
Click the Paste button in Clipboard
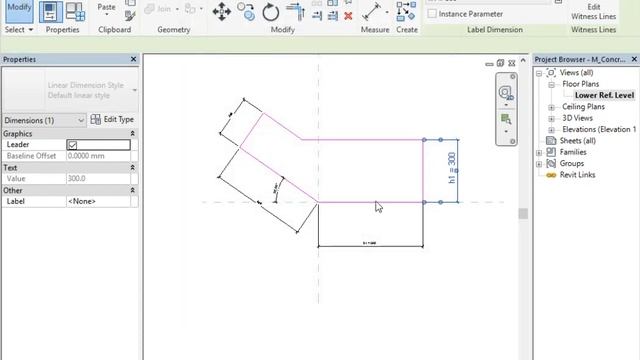(107, 7)
